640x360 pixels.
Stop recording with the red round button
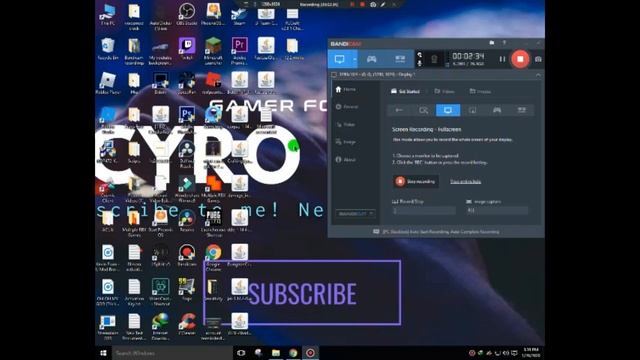(520, 59)
